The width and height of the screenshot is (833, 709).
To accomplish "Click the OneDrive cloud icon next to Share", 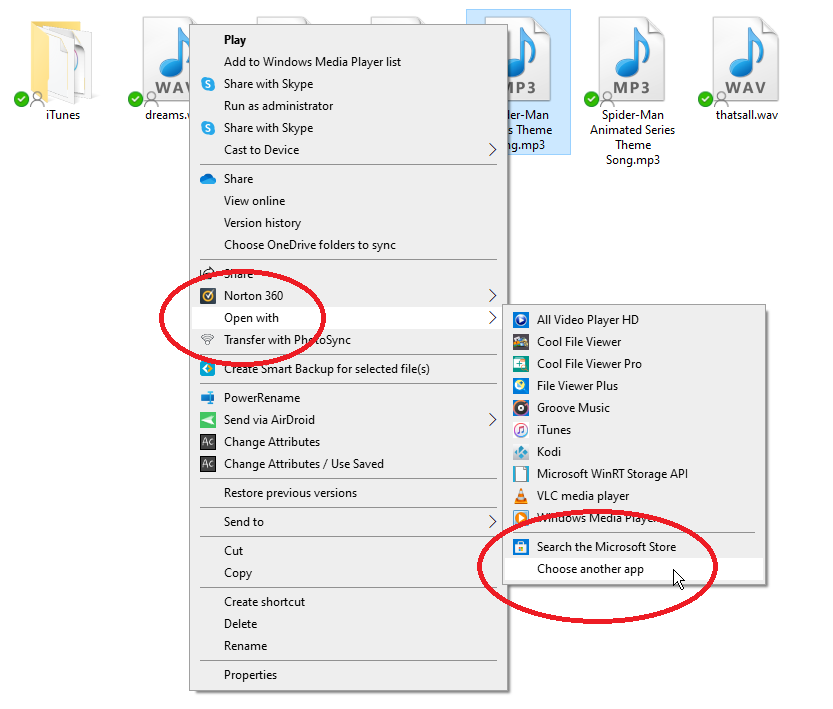I will pos(208,179).
